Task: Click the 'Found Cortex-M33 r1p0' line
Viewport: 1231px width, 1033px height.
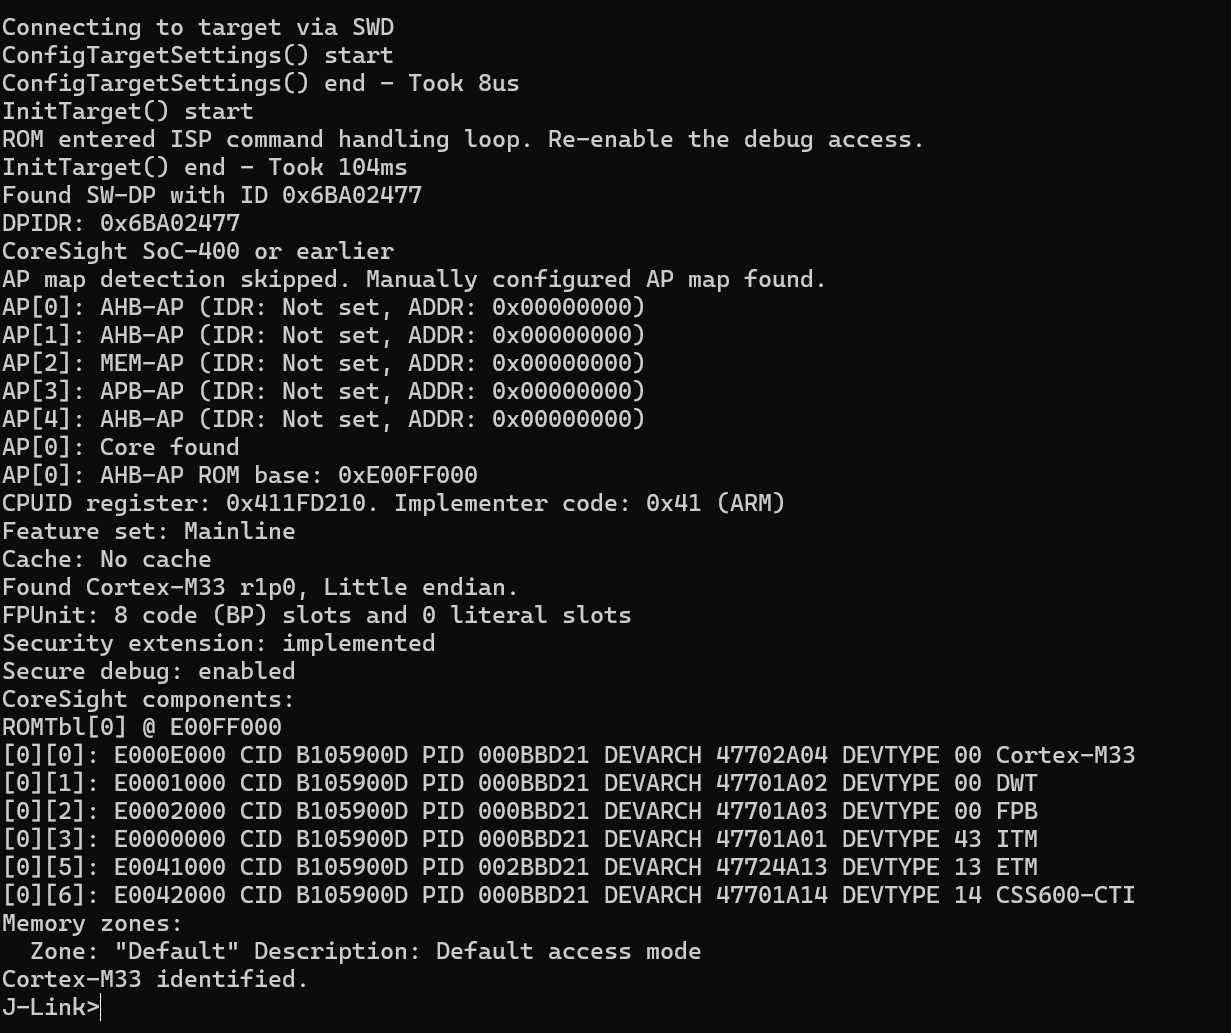Action: 261,587
